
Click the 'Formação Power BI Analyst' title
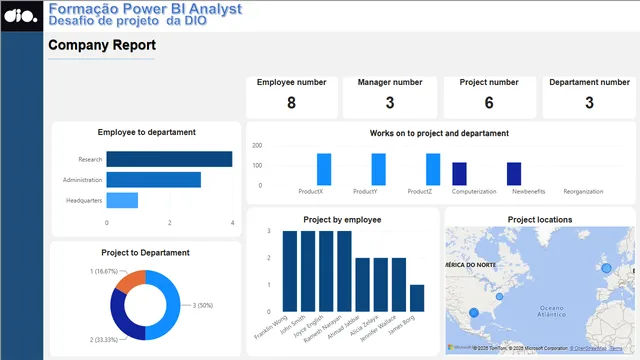point(145,9)
